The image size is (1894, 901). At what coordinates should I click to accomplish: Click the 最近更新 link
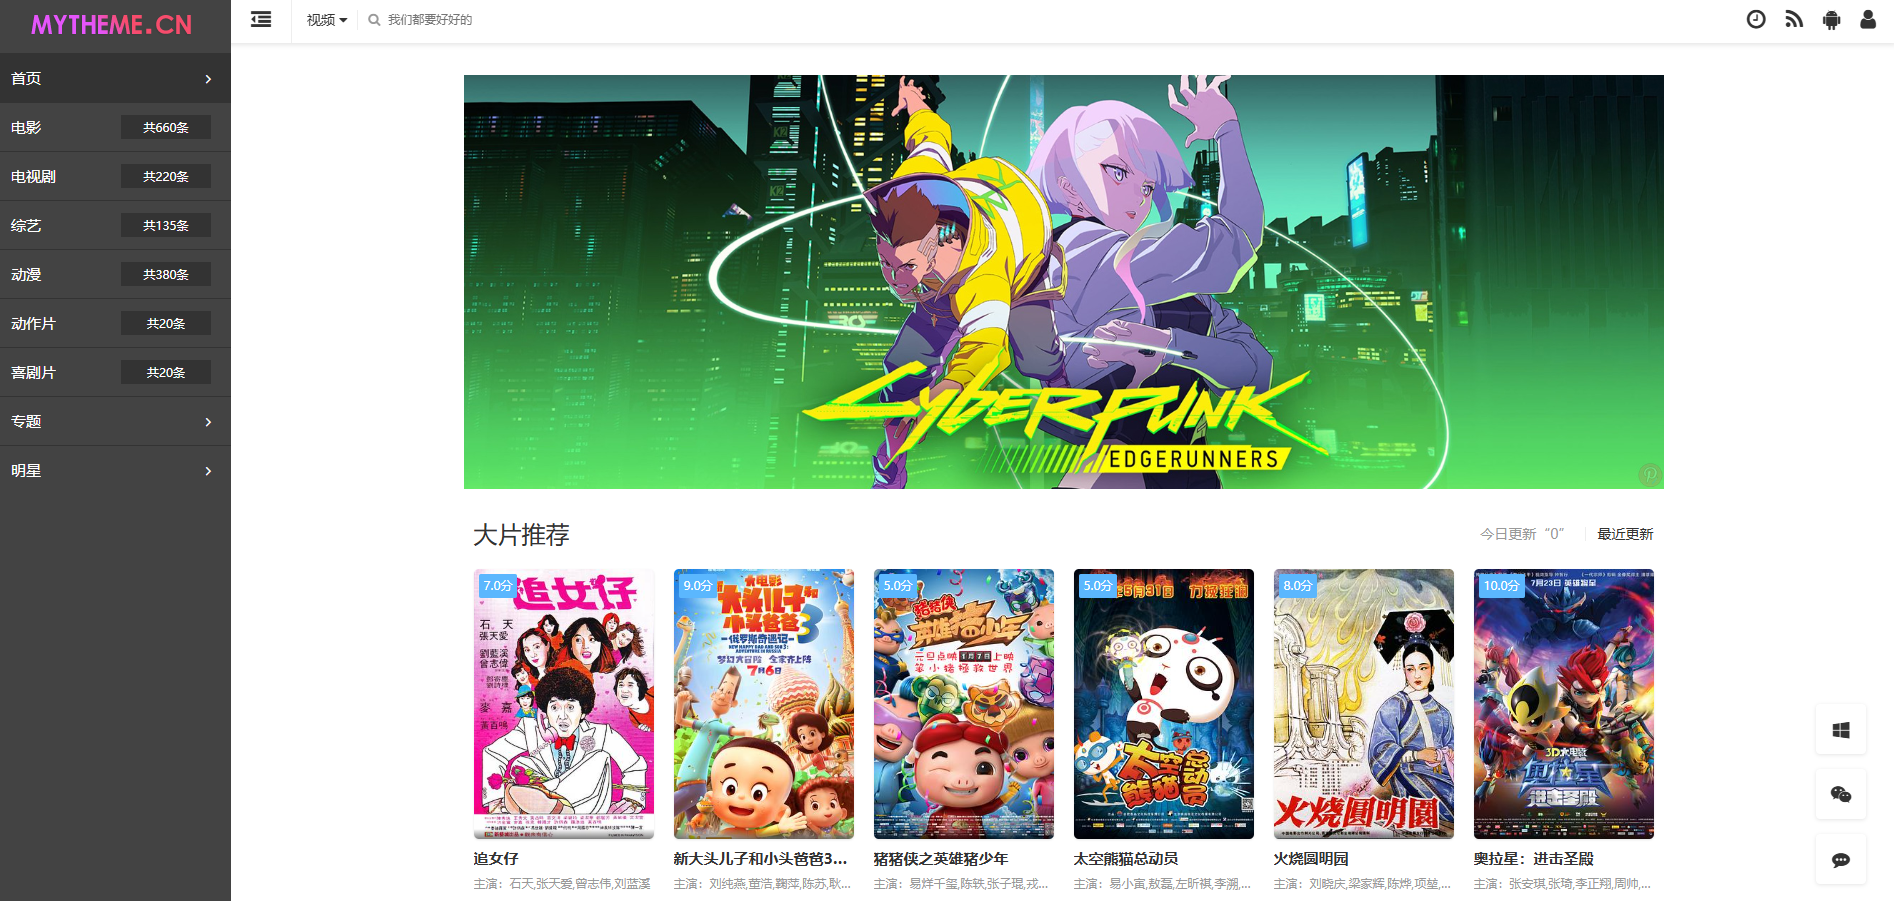point(1625,534)
